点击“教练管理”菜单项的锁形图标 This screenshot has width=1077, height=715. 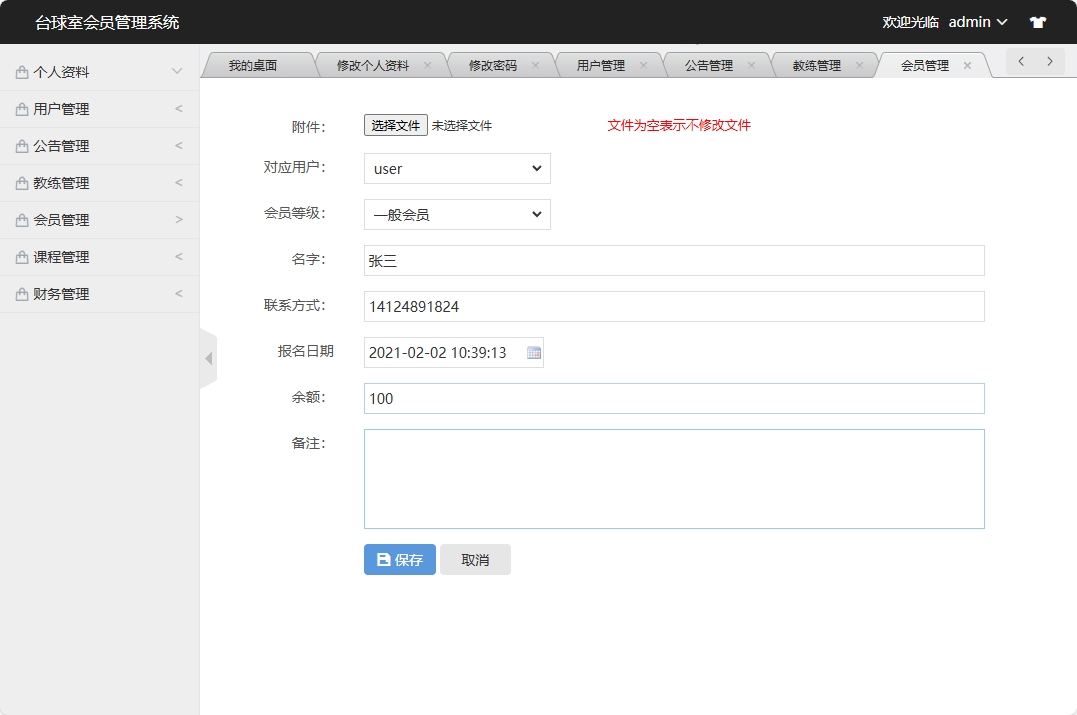(x=20, y=182)
